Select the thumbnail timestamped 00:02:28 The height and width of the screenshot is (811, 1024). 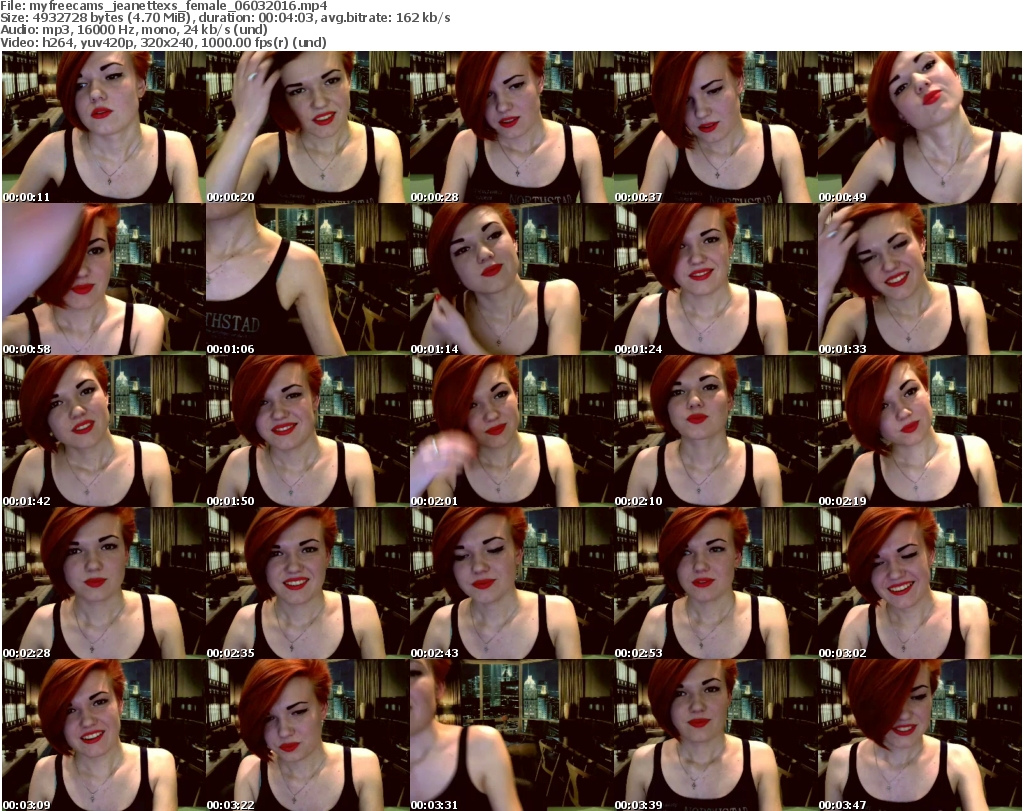pos(103,583)
